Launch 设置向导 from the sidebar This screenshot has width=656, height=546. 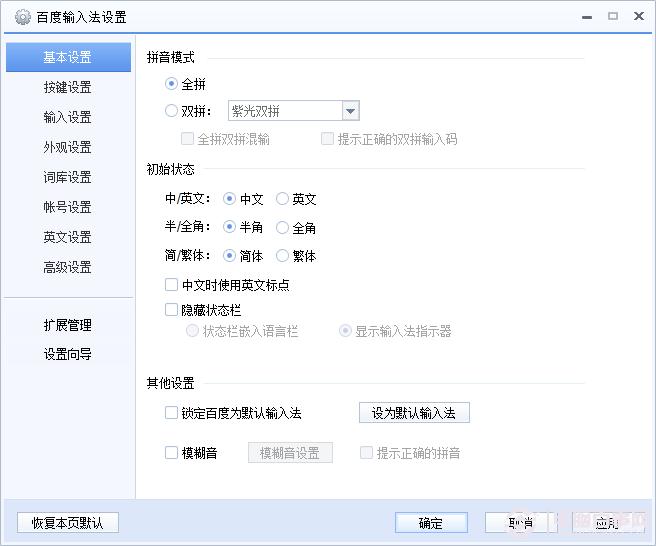(67, 354)
